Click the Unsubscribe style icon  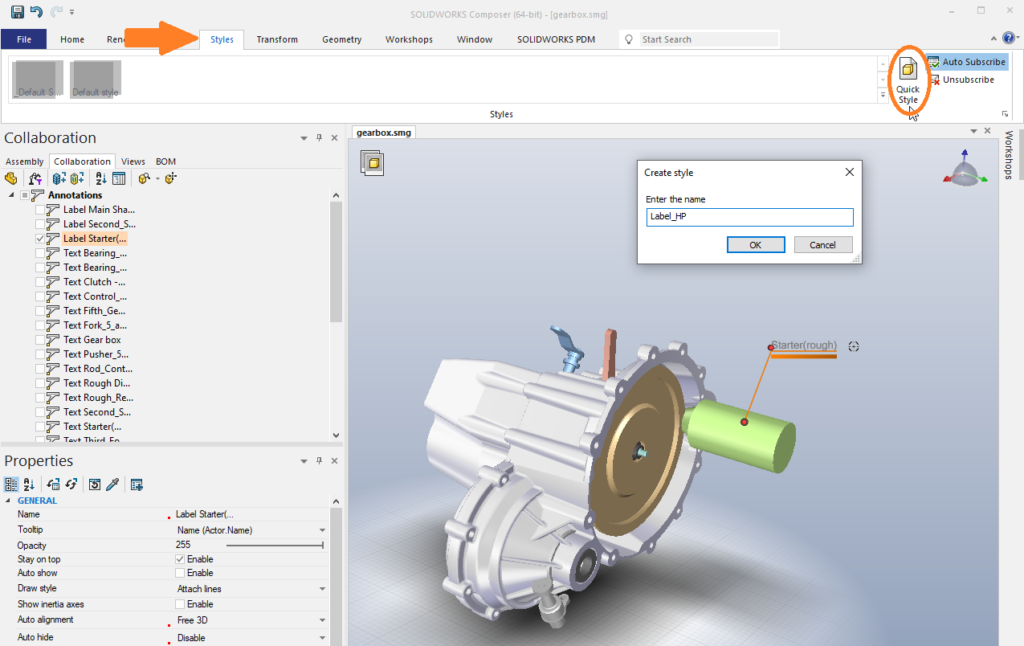coord(934,80)
